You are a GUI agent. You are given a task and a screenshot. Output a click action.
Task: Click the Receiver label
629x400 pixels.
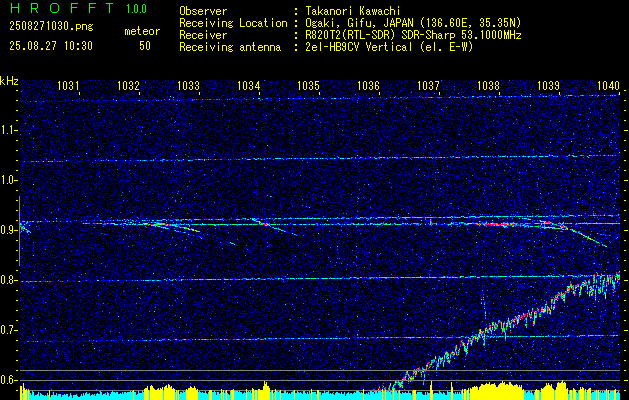click(x=203, y=35)
